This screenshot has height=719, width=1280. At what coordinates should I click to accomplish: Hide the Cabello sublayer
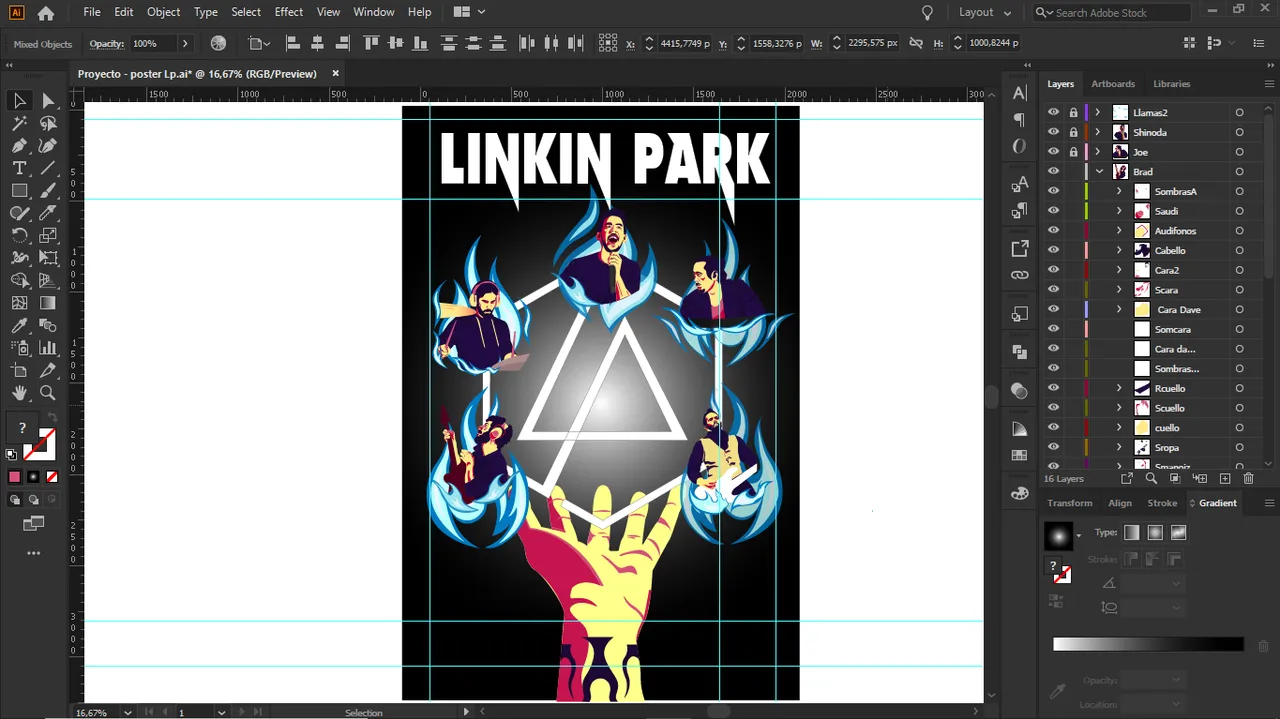pos(1053,251)
